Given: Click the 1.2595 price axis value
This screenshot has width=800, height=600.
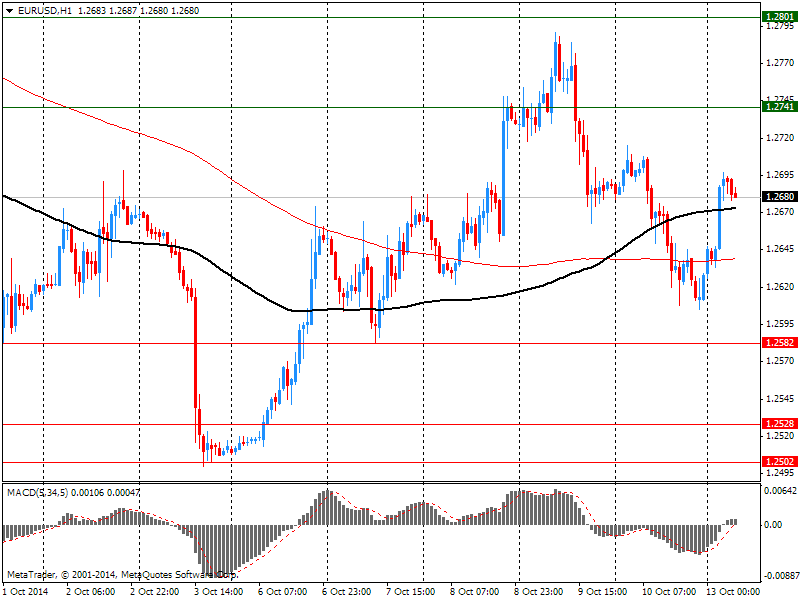Looking at the screenshot, I should tap(780, 324).
